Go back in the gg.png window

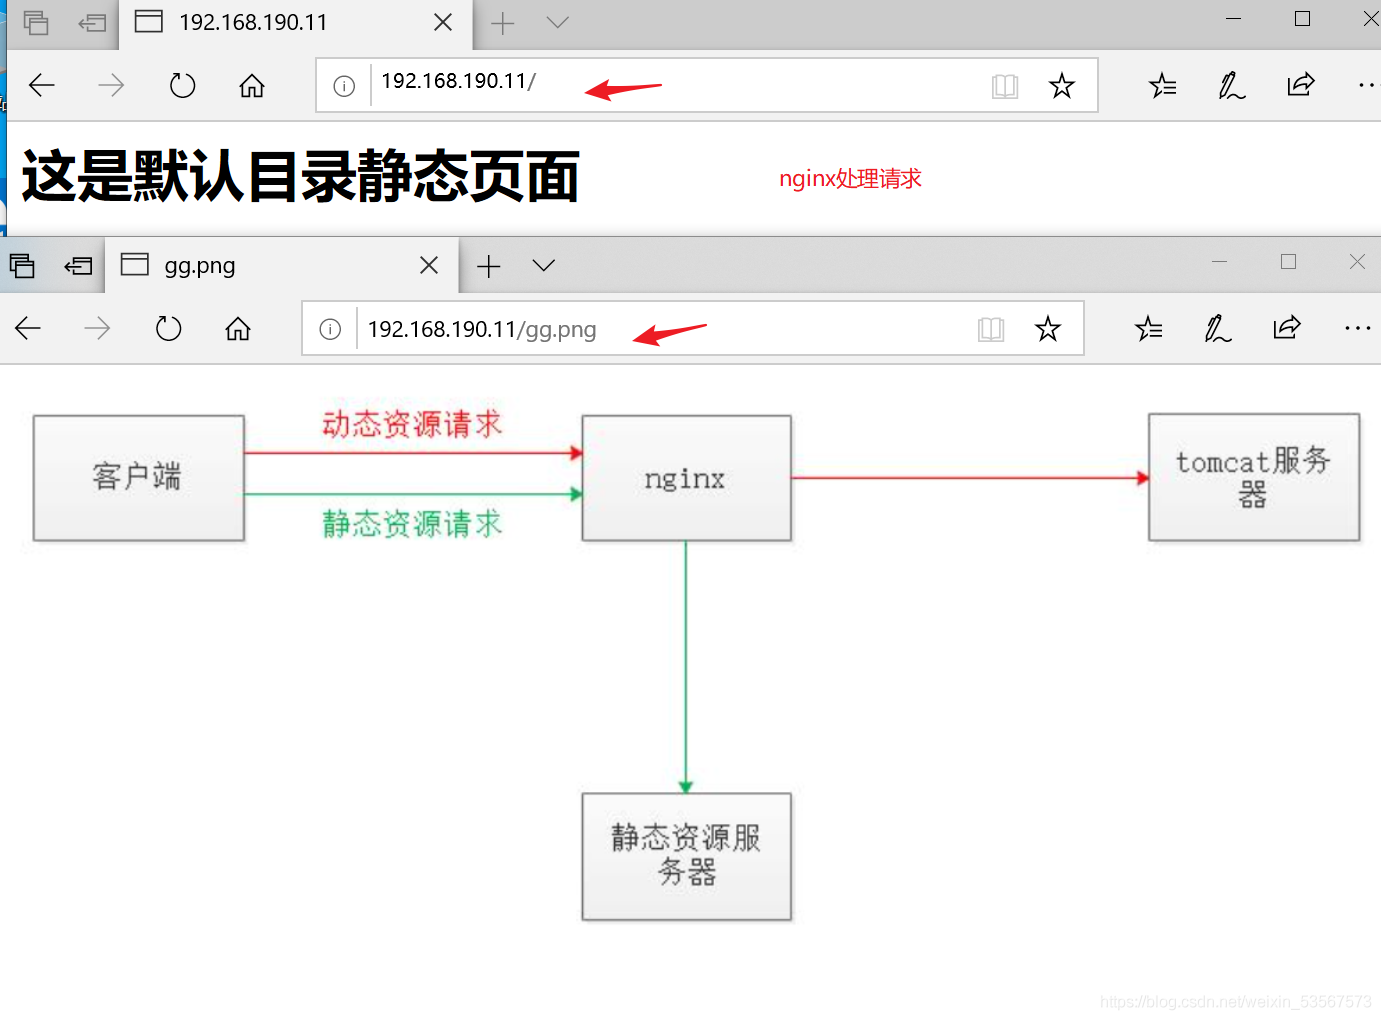tap(28, 329)
